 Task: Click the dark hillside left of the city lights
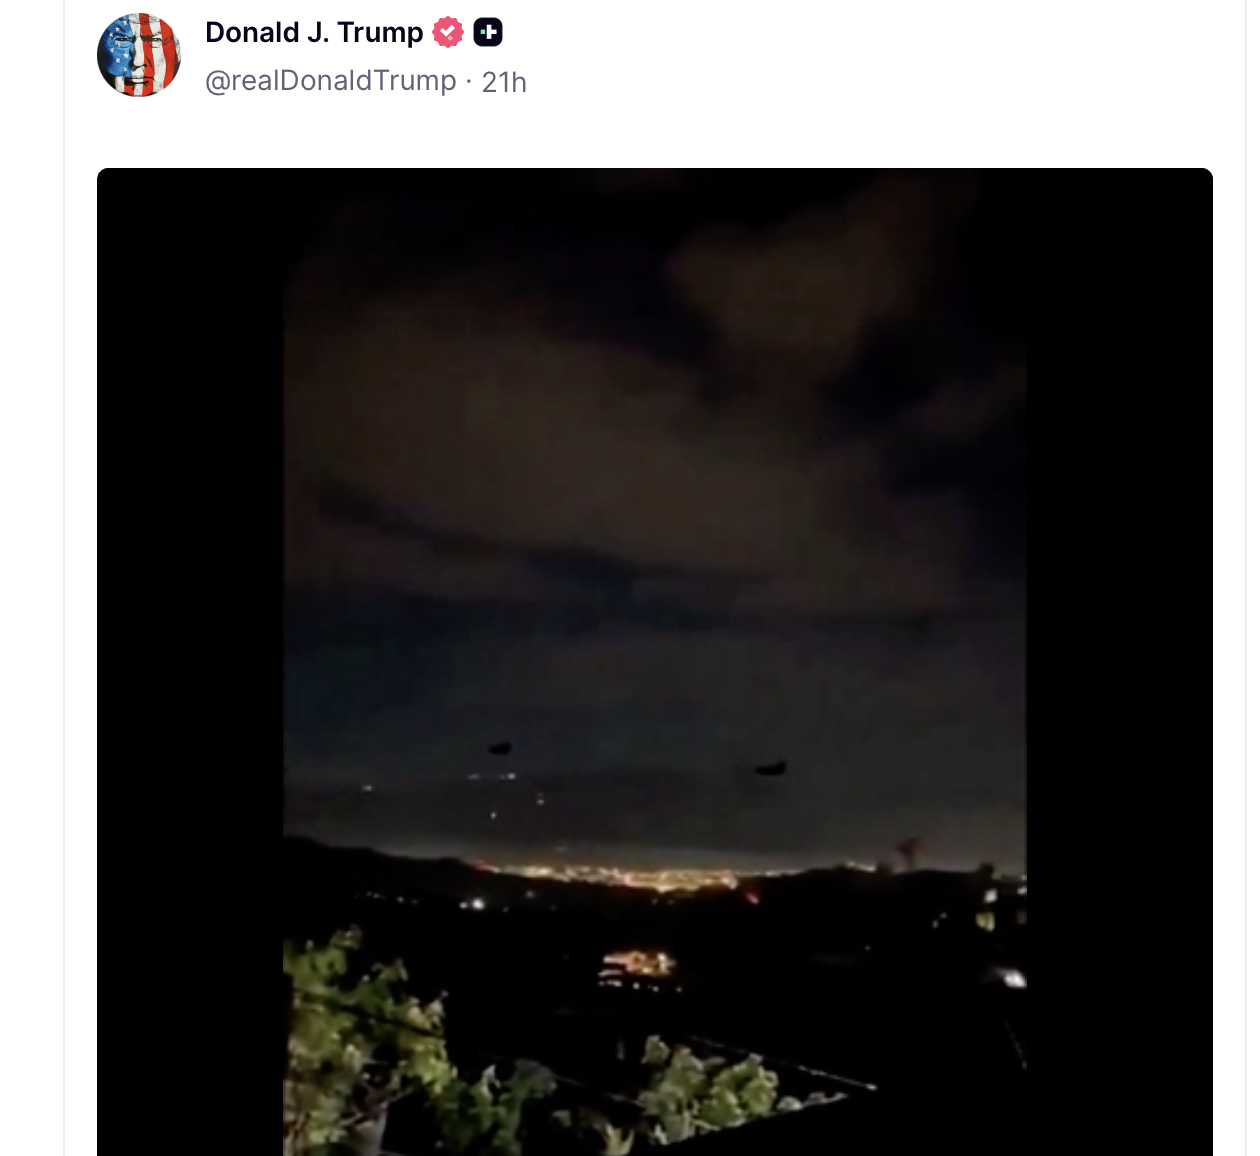coord(380,870)
